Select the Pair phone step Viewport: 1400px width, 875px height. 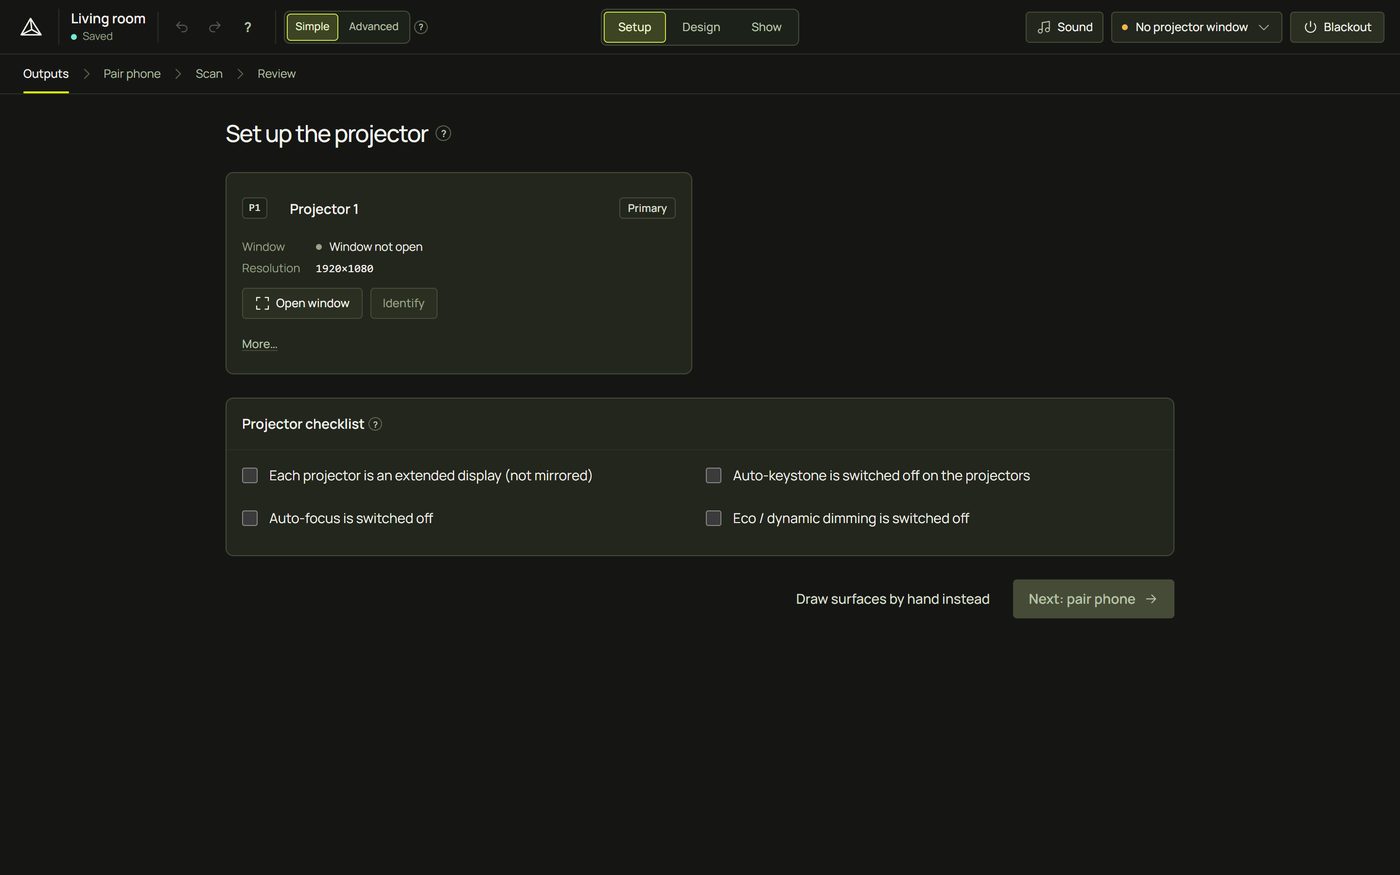click(132, 74)
